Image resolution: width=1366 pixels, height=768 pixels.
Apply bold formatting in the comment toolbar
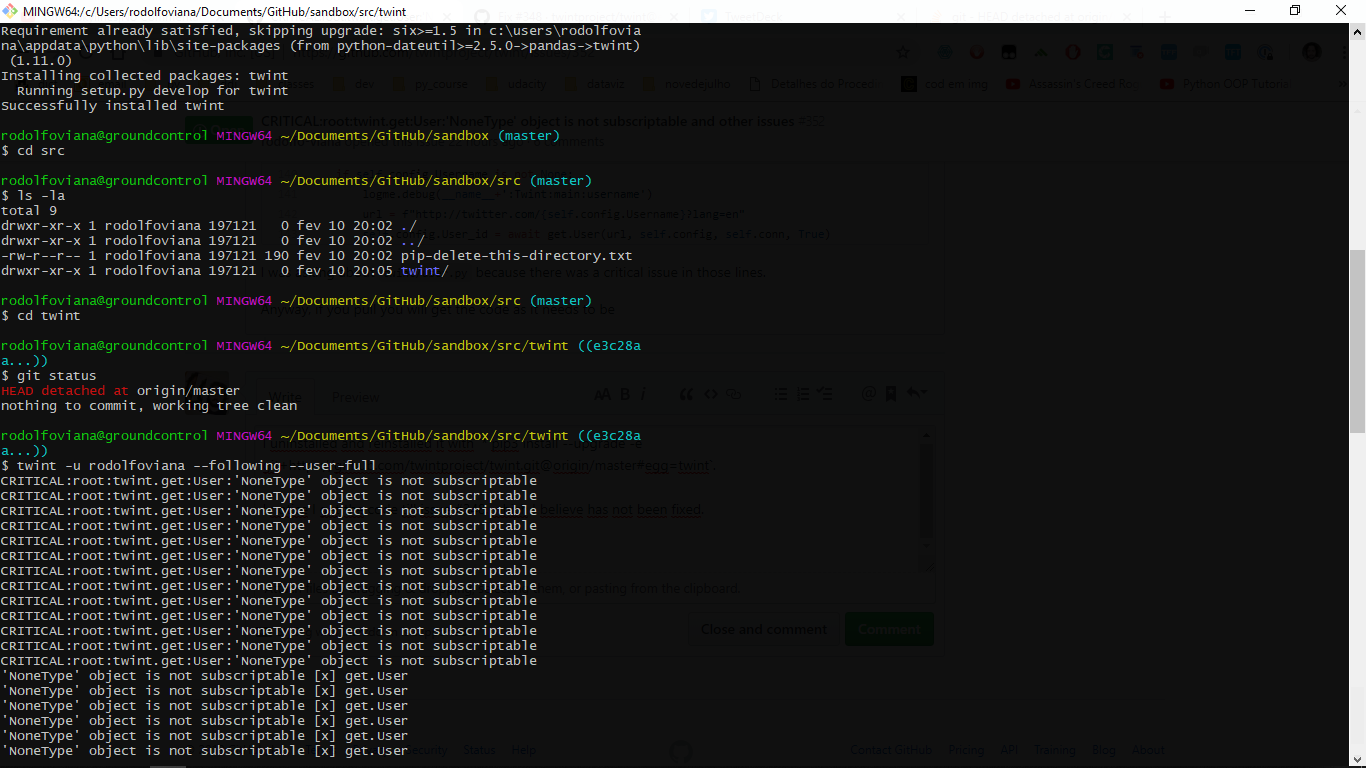[x=624, y=393]
